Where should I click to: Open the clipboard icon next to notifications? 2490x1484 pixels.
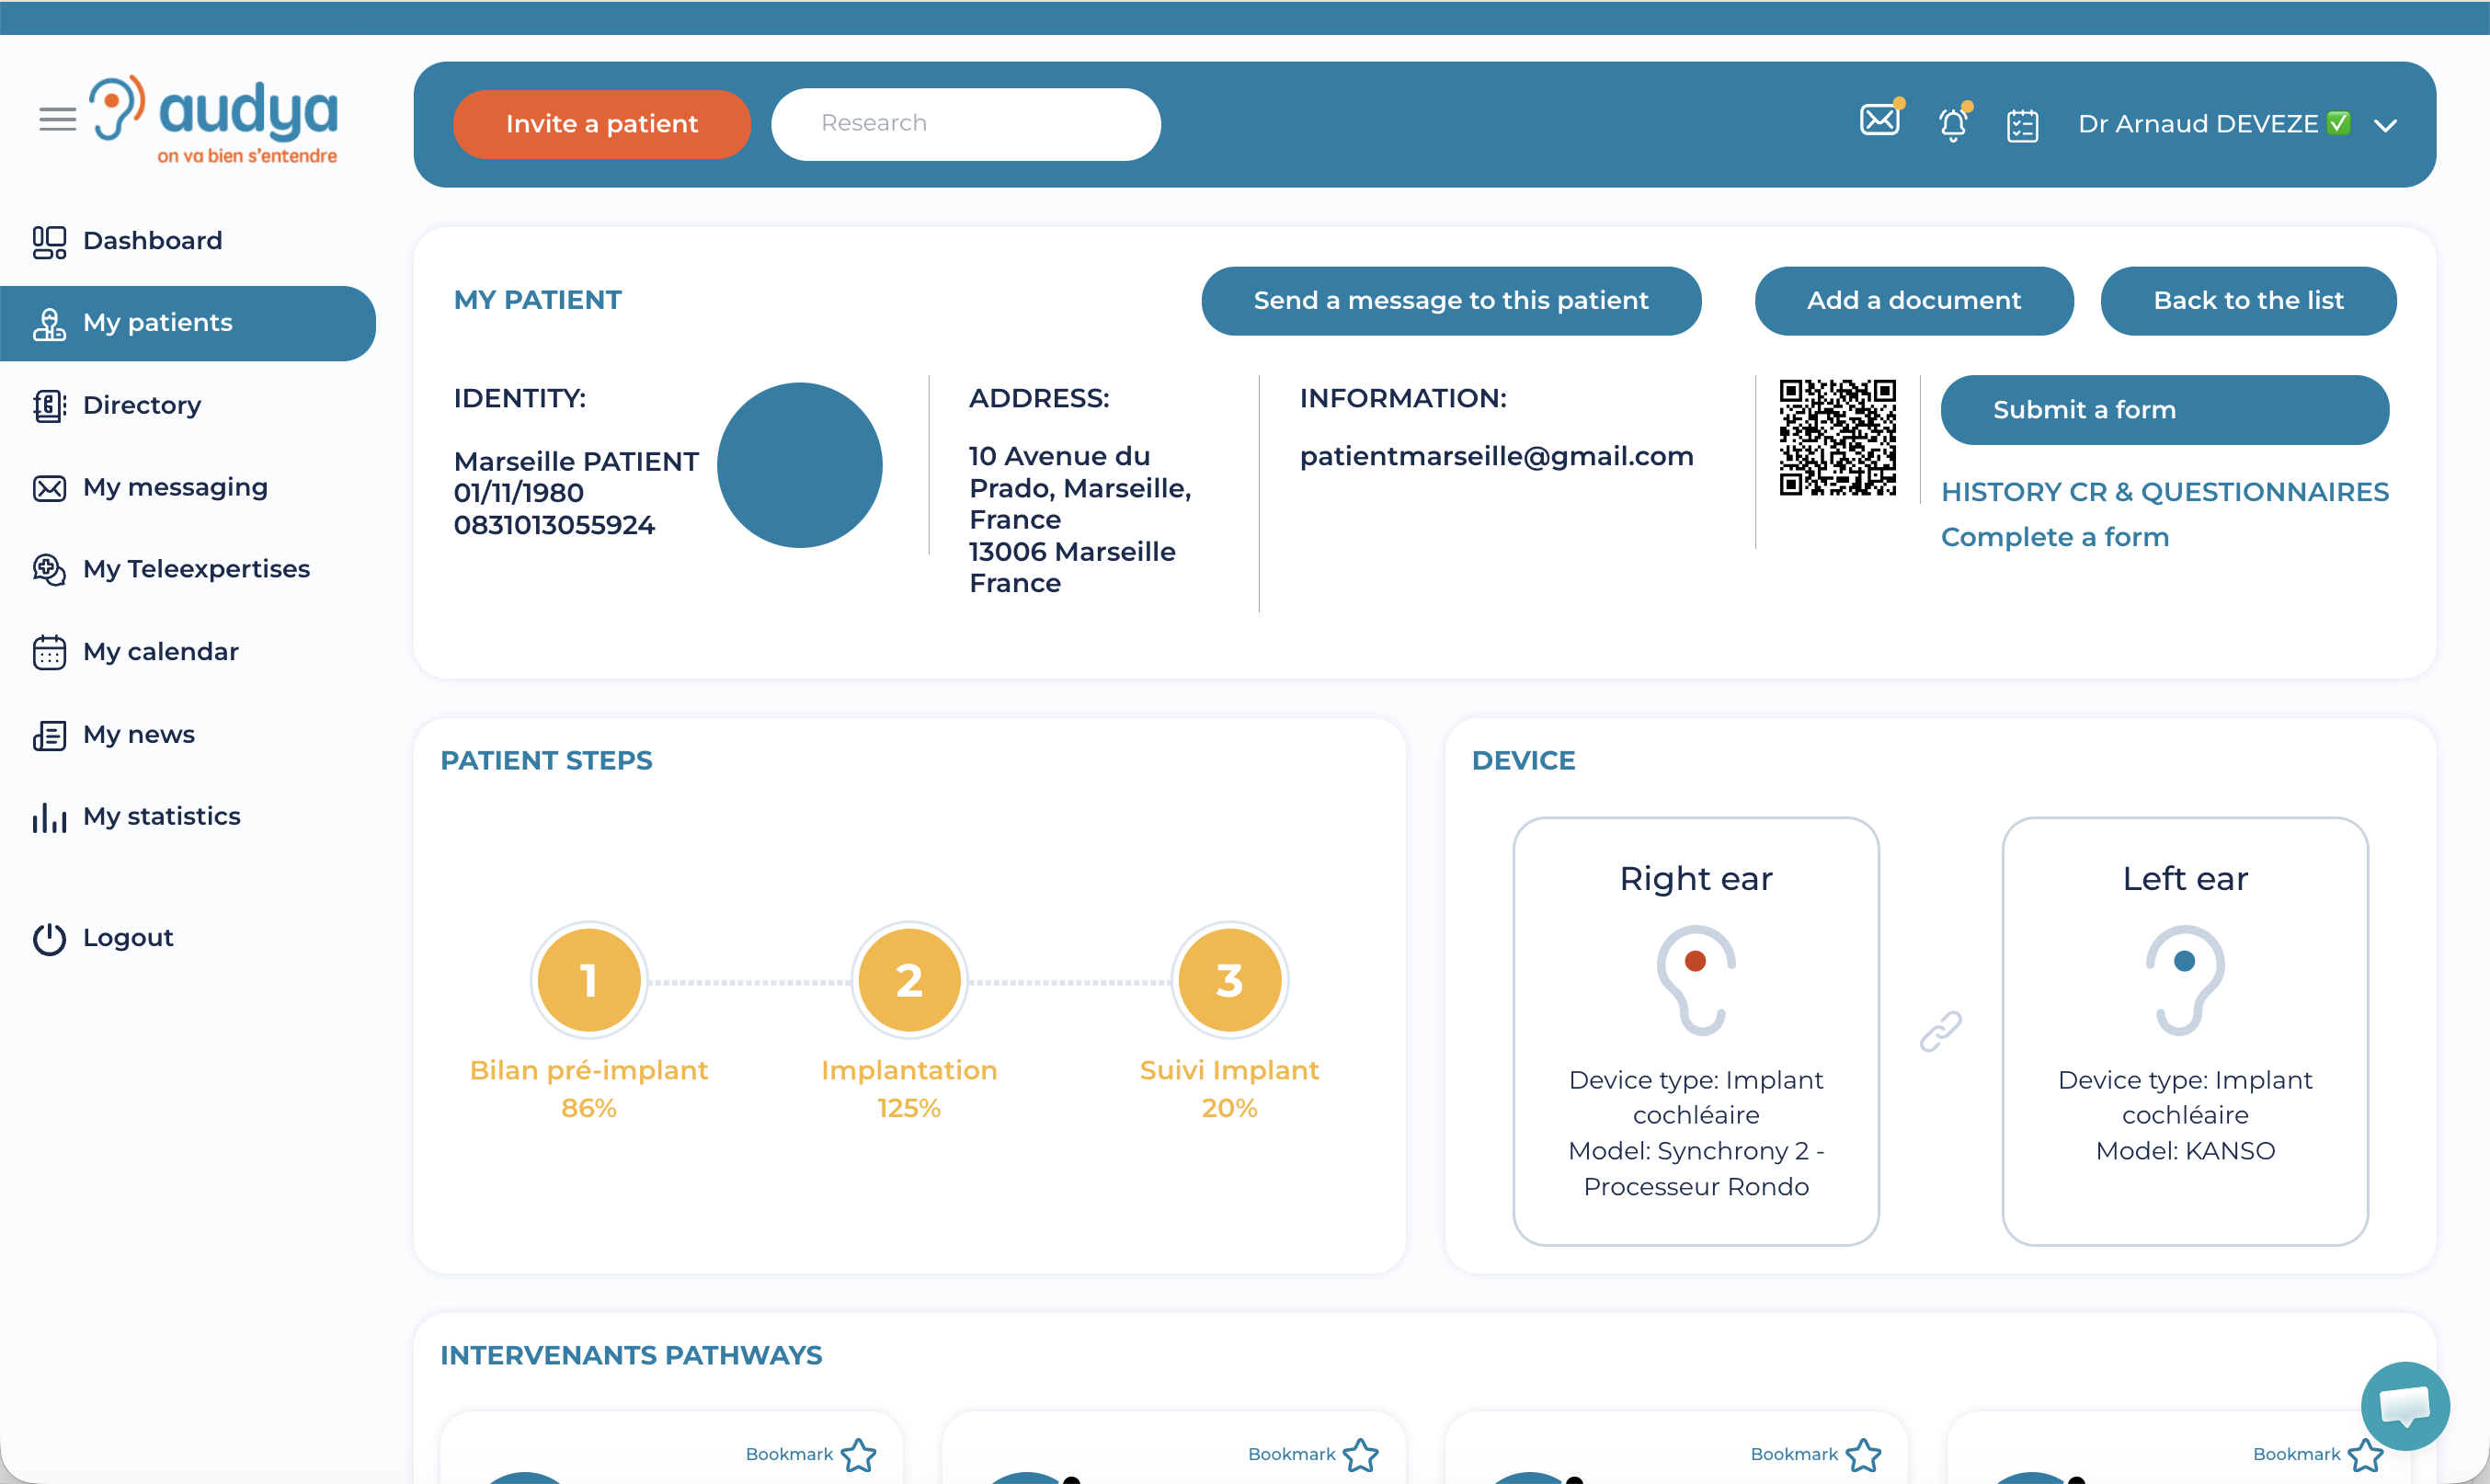tap(2023, 124)
